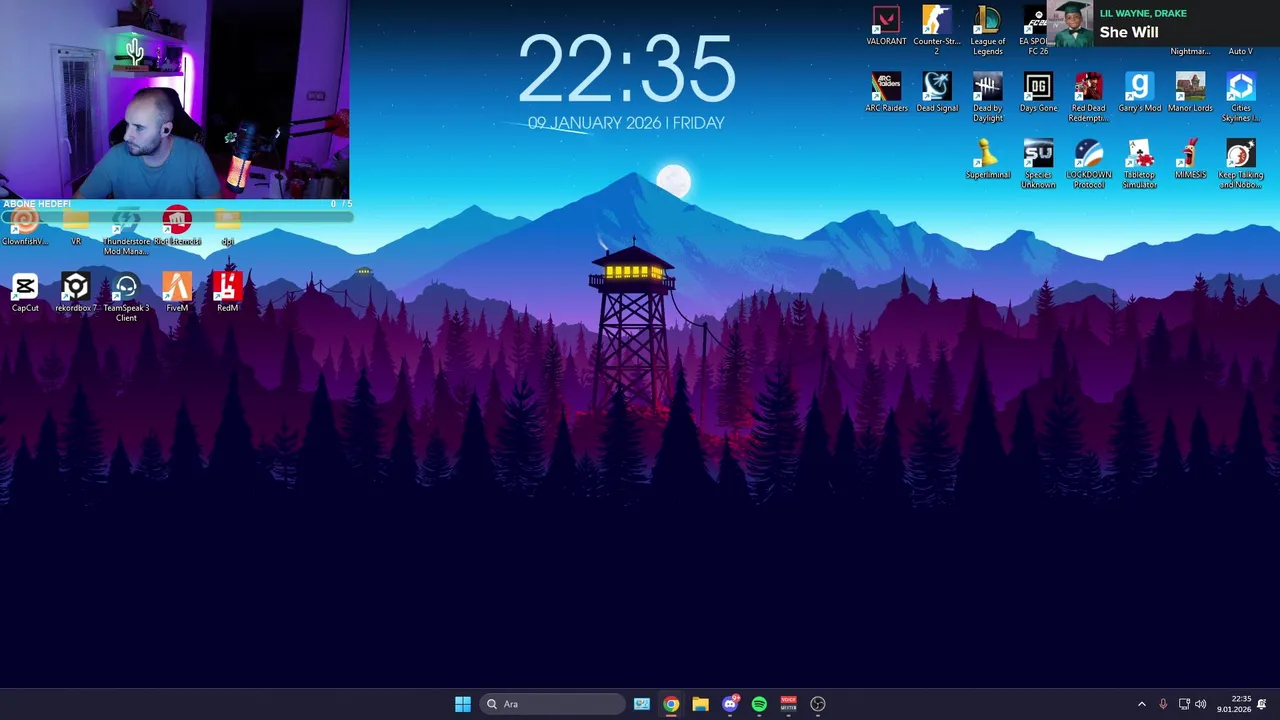1280x720 pixels.
Task: Select the Days Gone shortcut
Action: (1038, 92)
